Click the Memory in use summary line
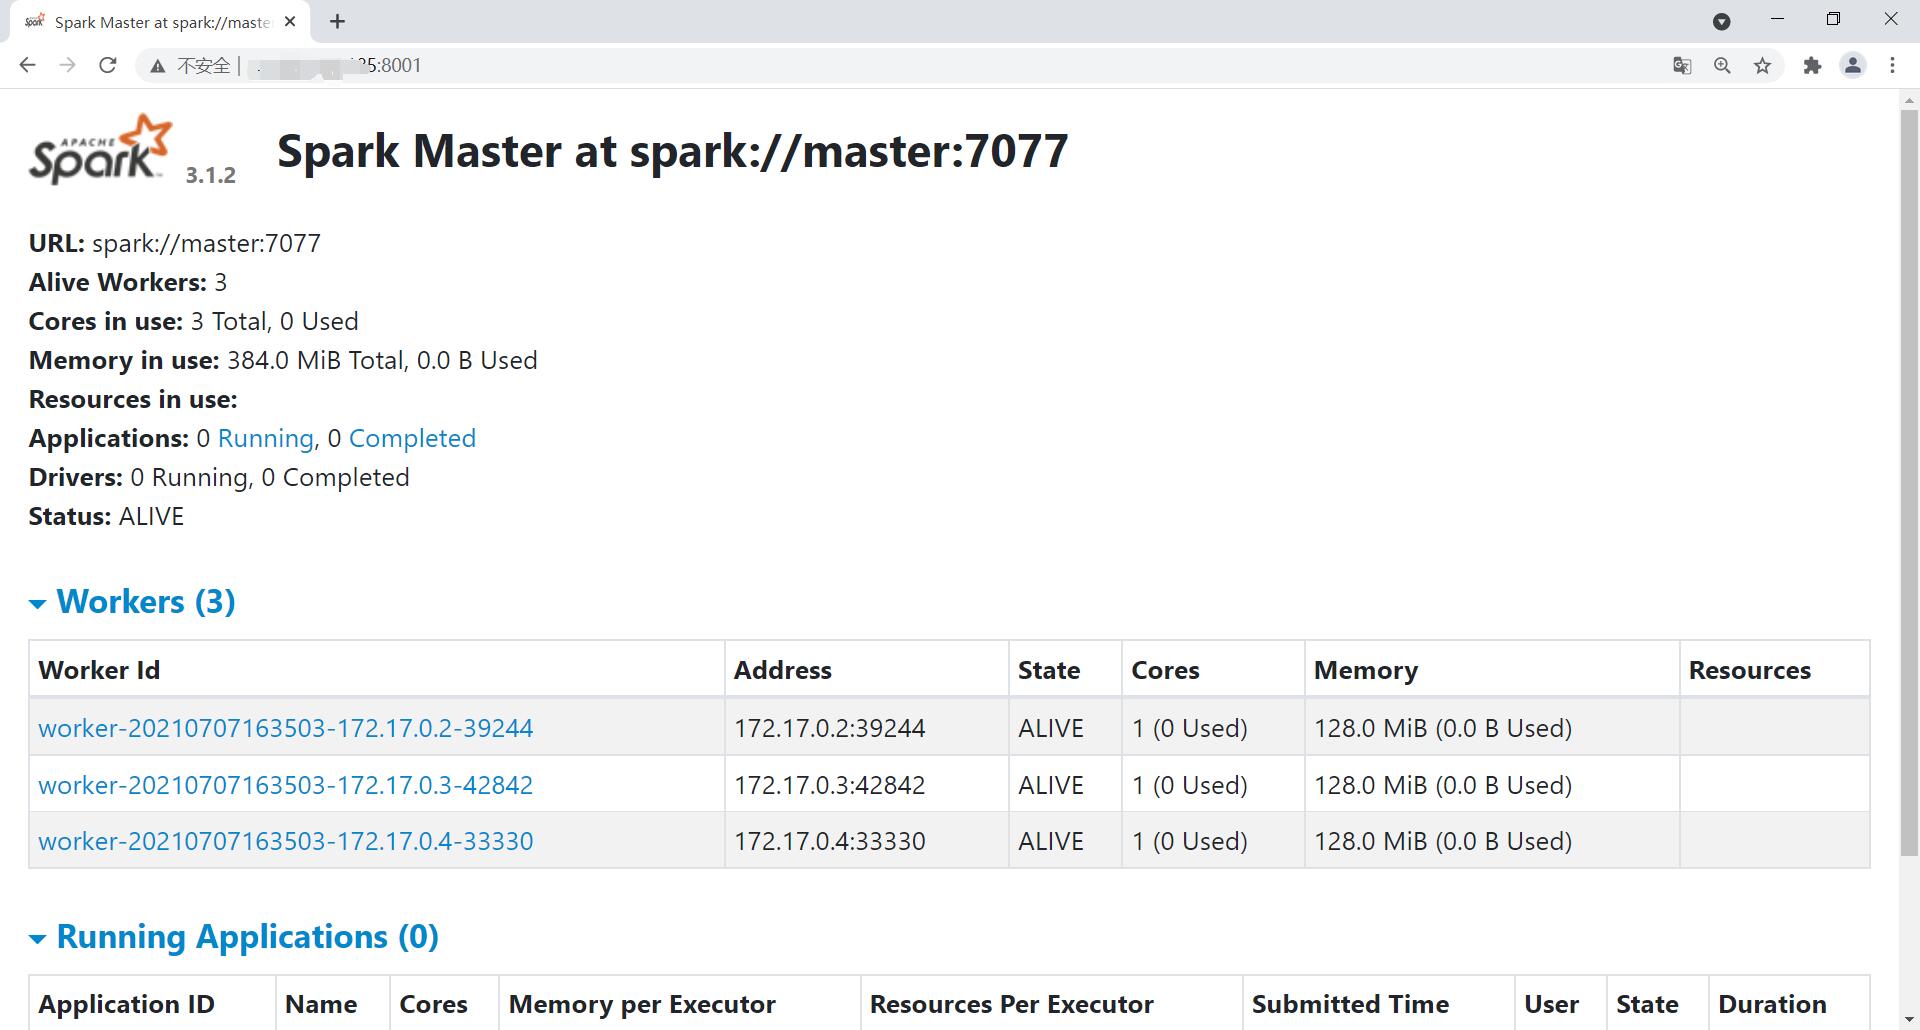 tap(283, 361)
